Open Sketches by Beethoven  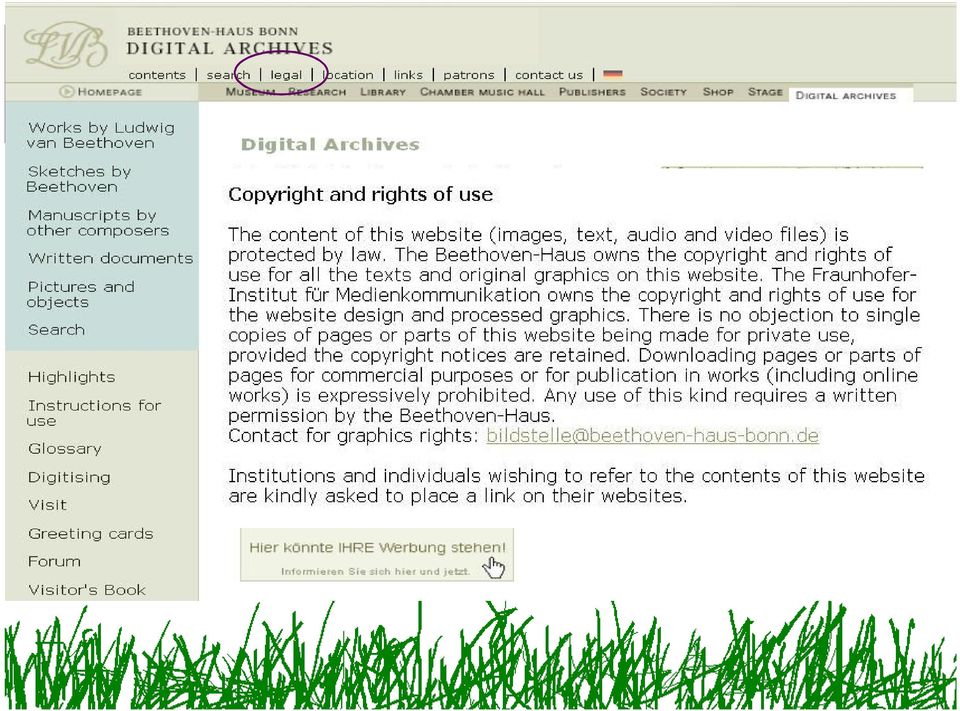coord(78,179)
